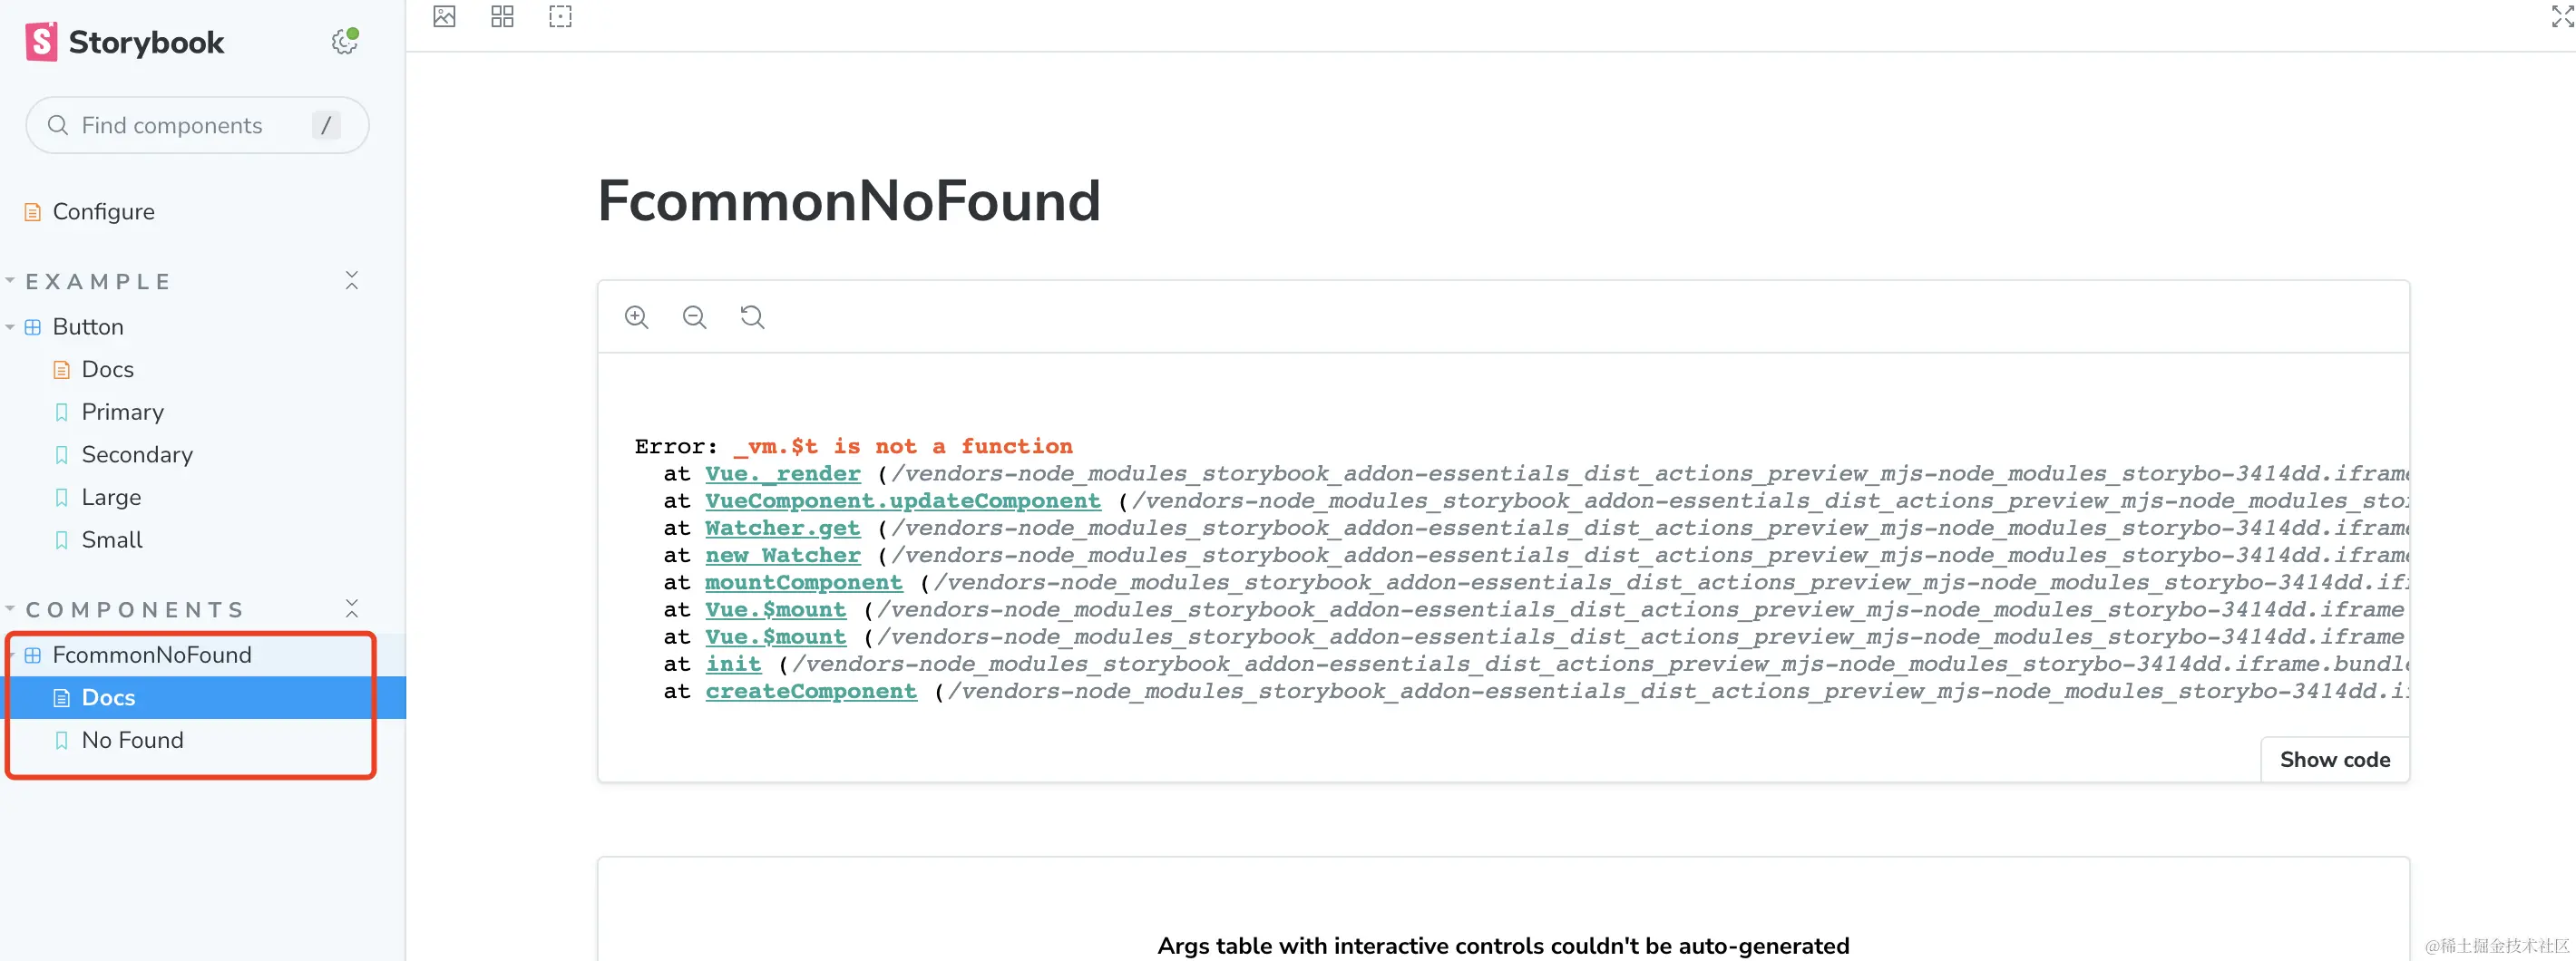Viewport: 2576px width, 961px height.
Task: Enter full screen mode
Action: [x=2562, y=16]
